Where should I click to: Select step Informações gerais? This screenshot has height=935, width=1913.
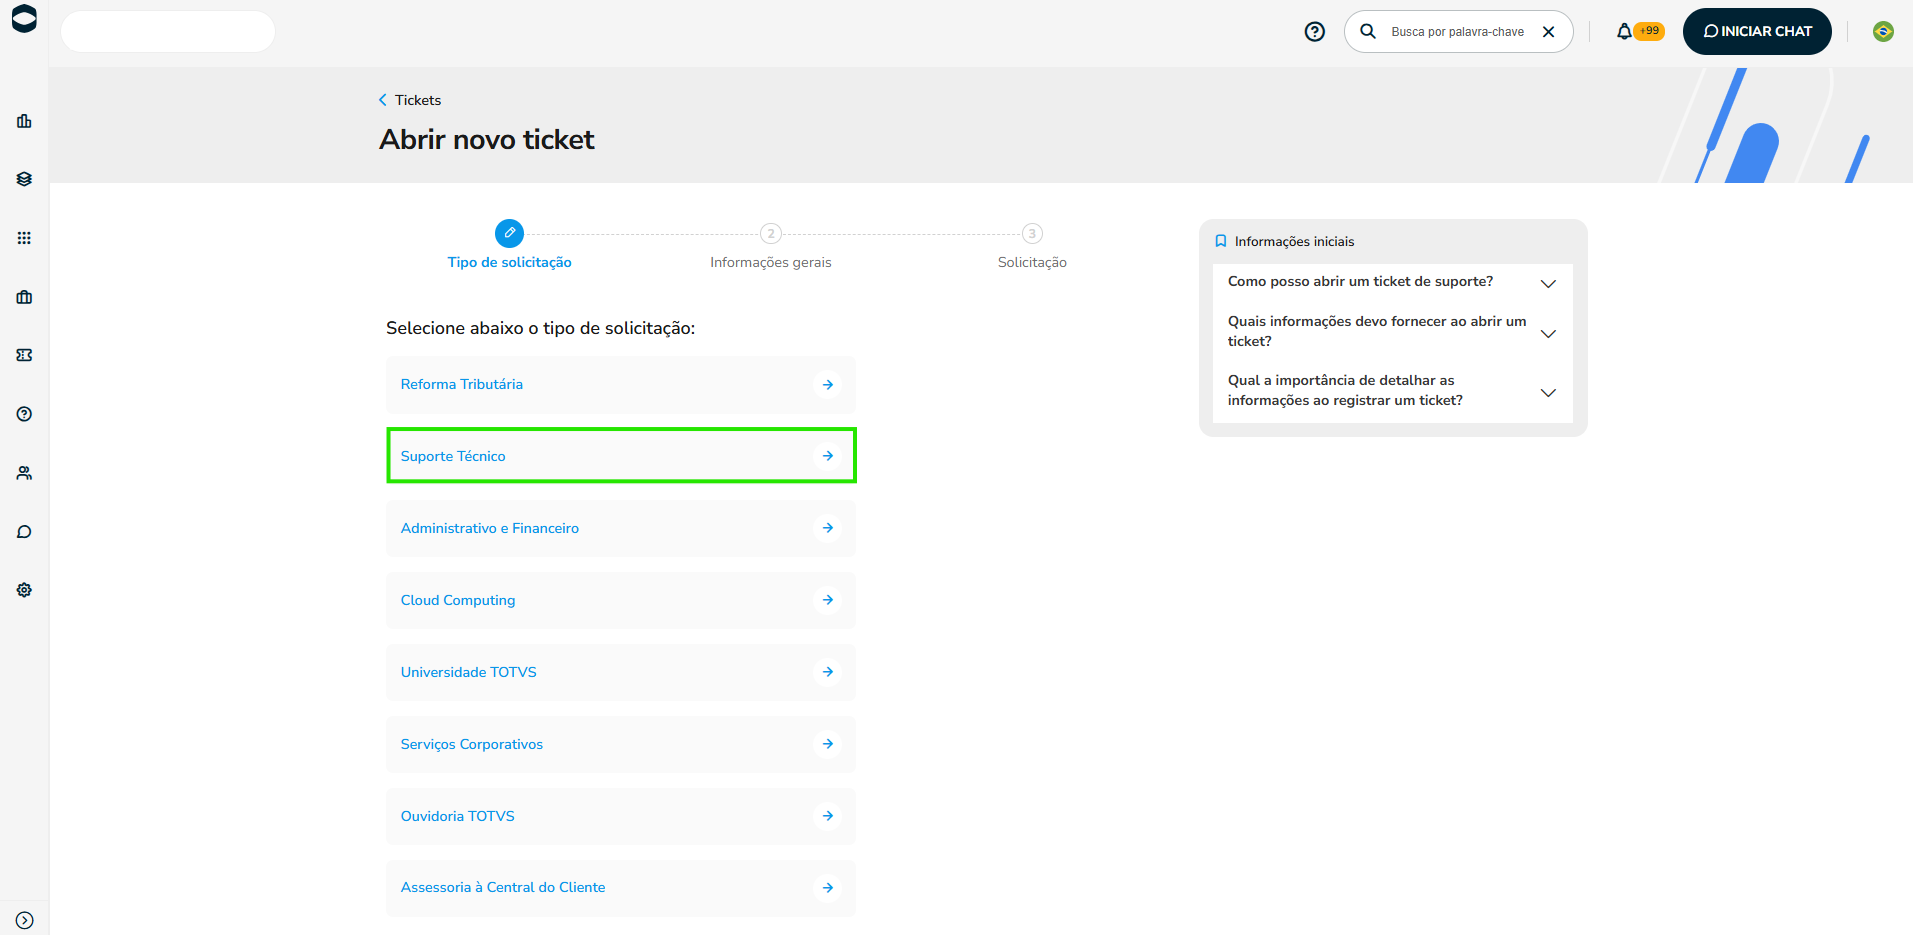coord(771,246)
